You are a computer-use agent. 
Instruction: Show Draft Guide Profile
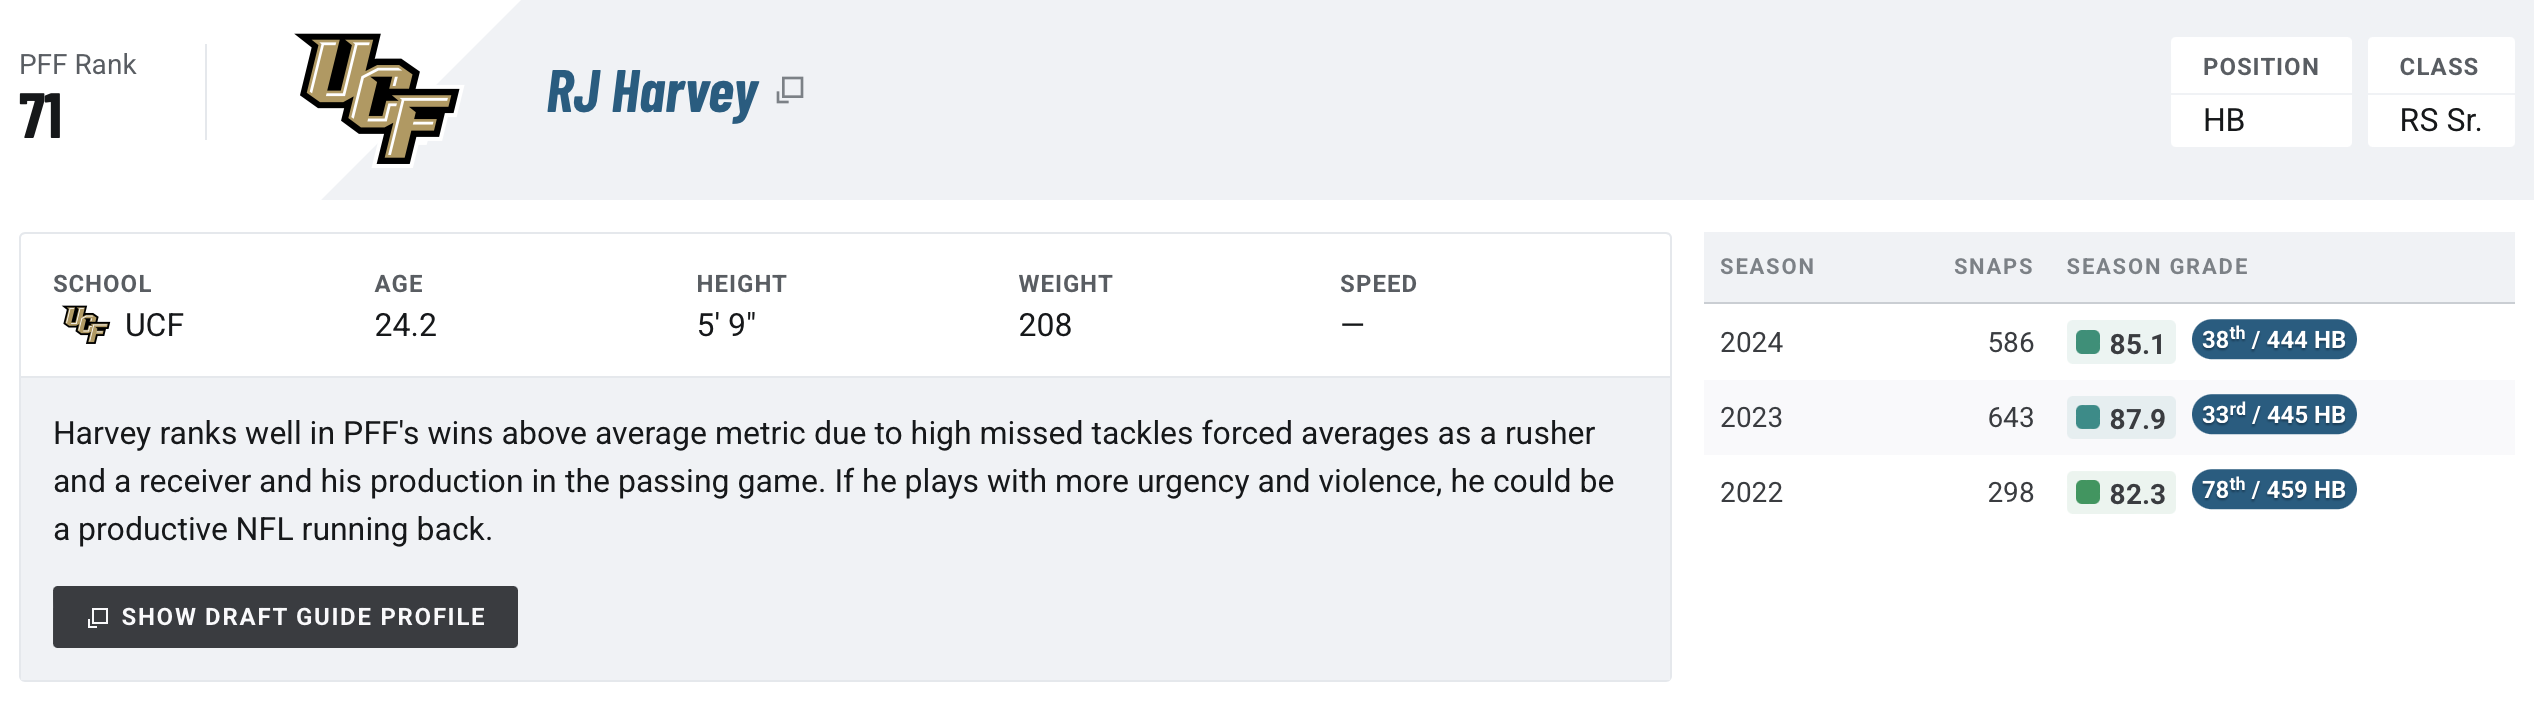point(285,617)
